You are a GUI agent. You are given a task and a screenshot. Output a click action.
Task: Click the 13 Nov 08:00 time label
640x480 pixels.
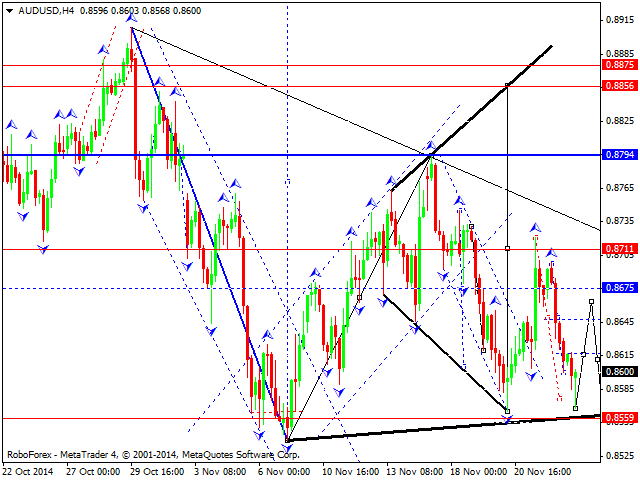click(x=413, y=472)
